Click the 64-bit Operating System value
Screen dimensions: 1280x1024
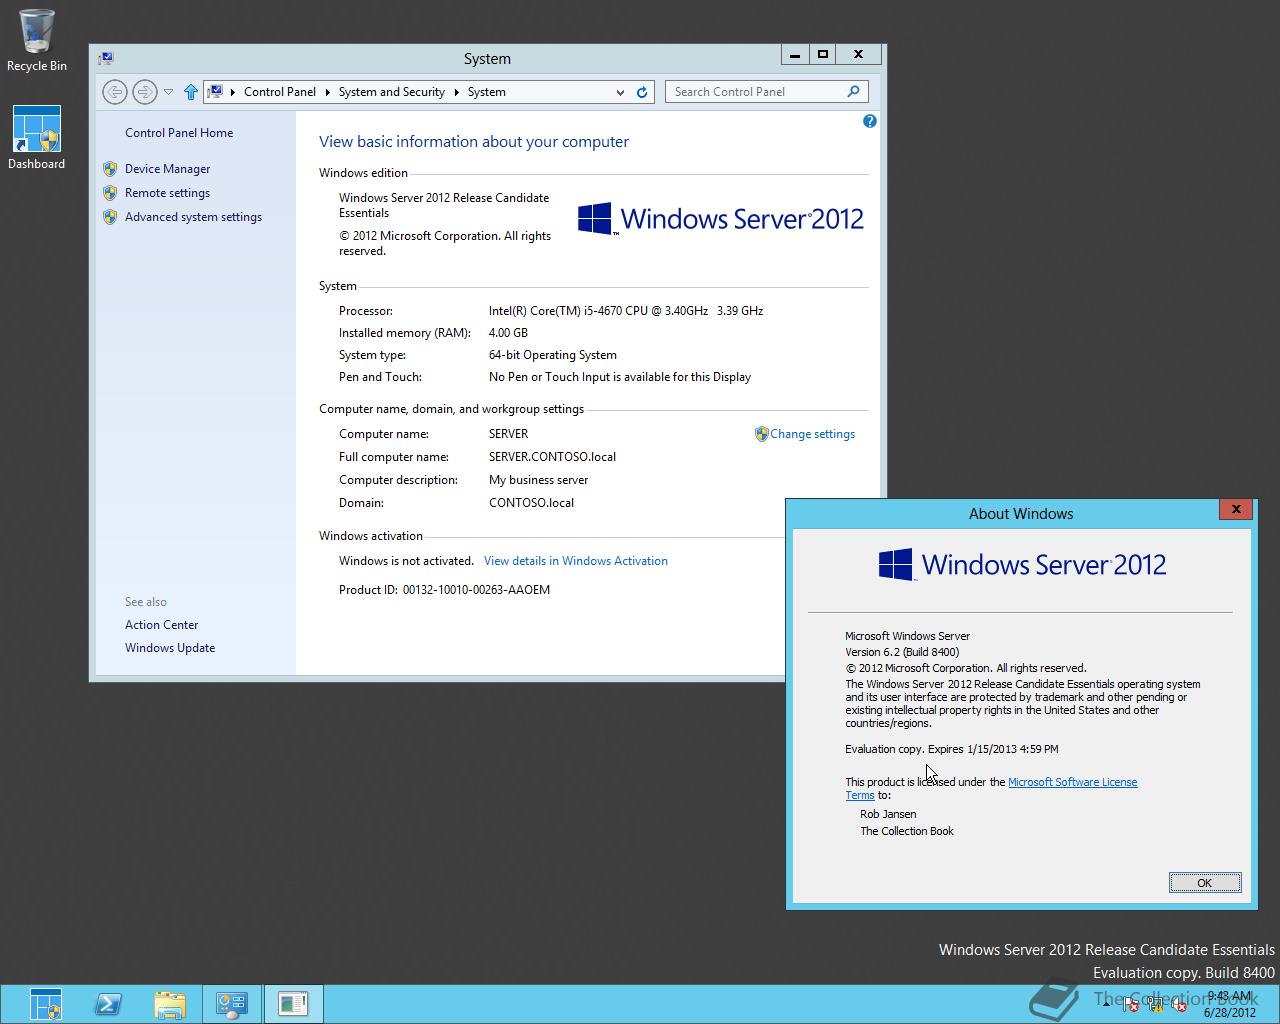(x=552, y=355)
